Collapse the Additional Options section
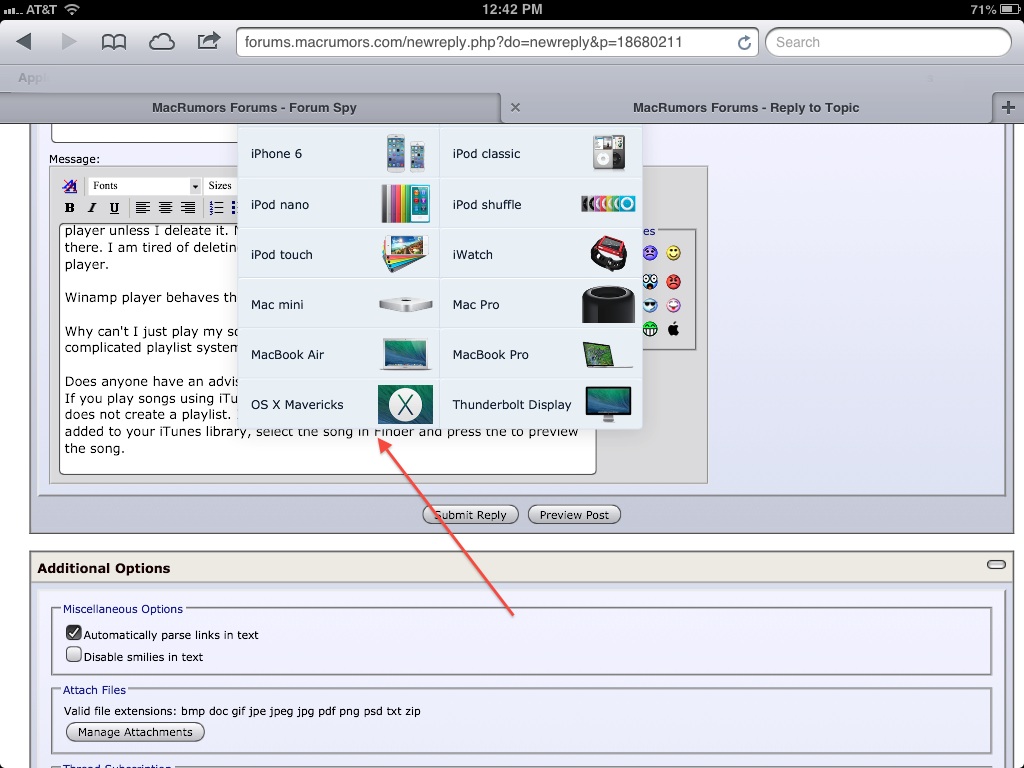The height and width of the screenshot is (768, 1024). (996, 564)
